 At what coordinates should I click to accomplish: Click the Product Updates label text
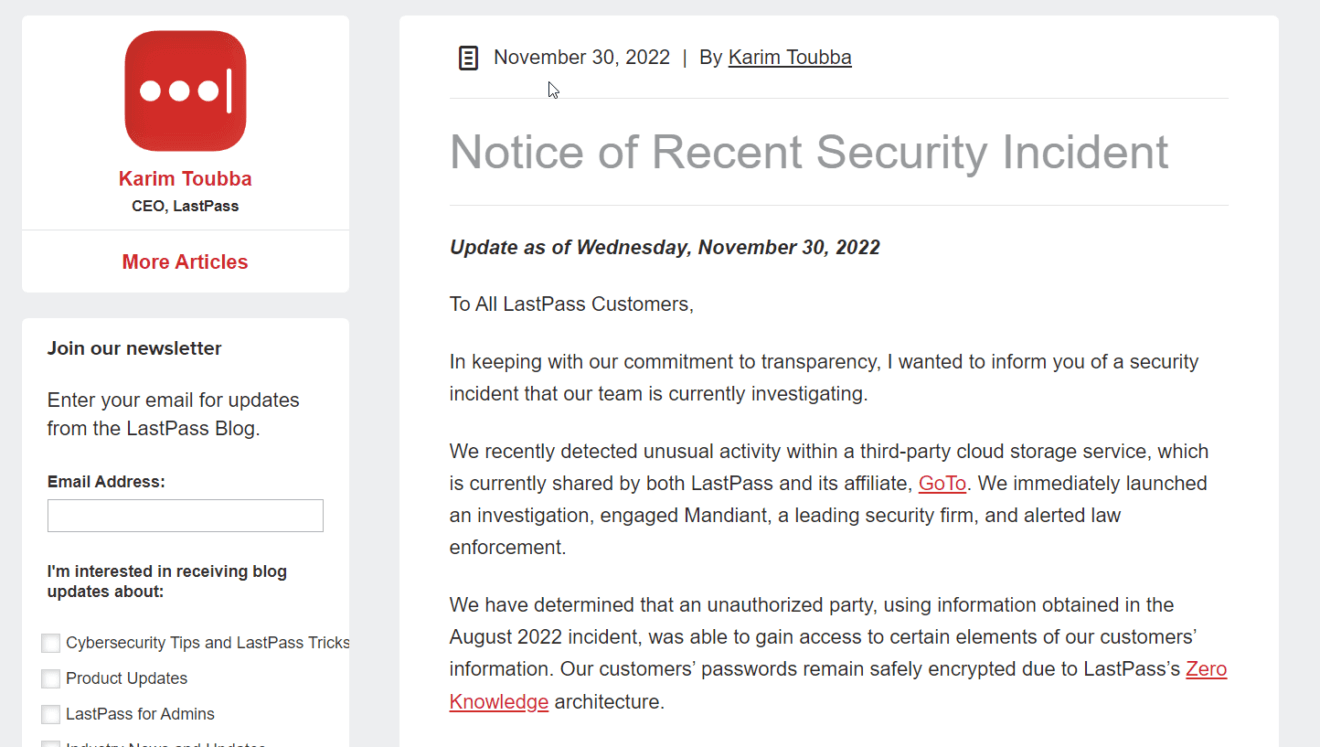[127, 678]
